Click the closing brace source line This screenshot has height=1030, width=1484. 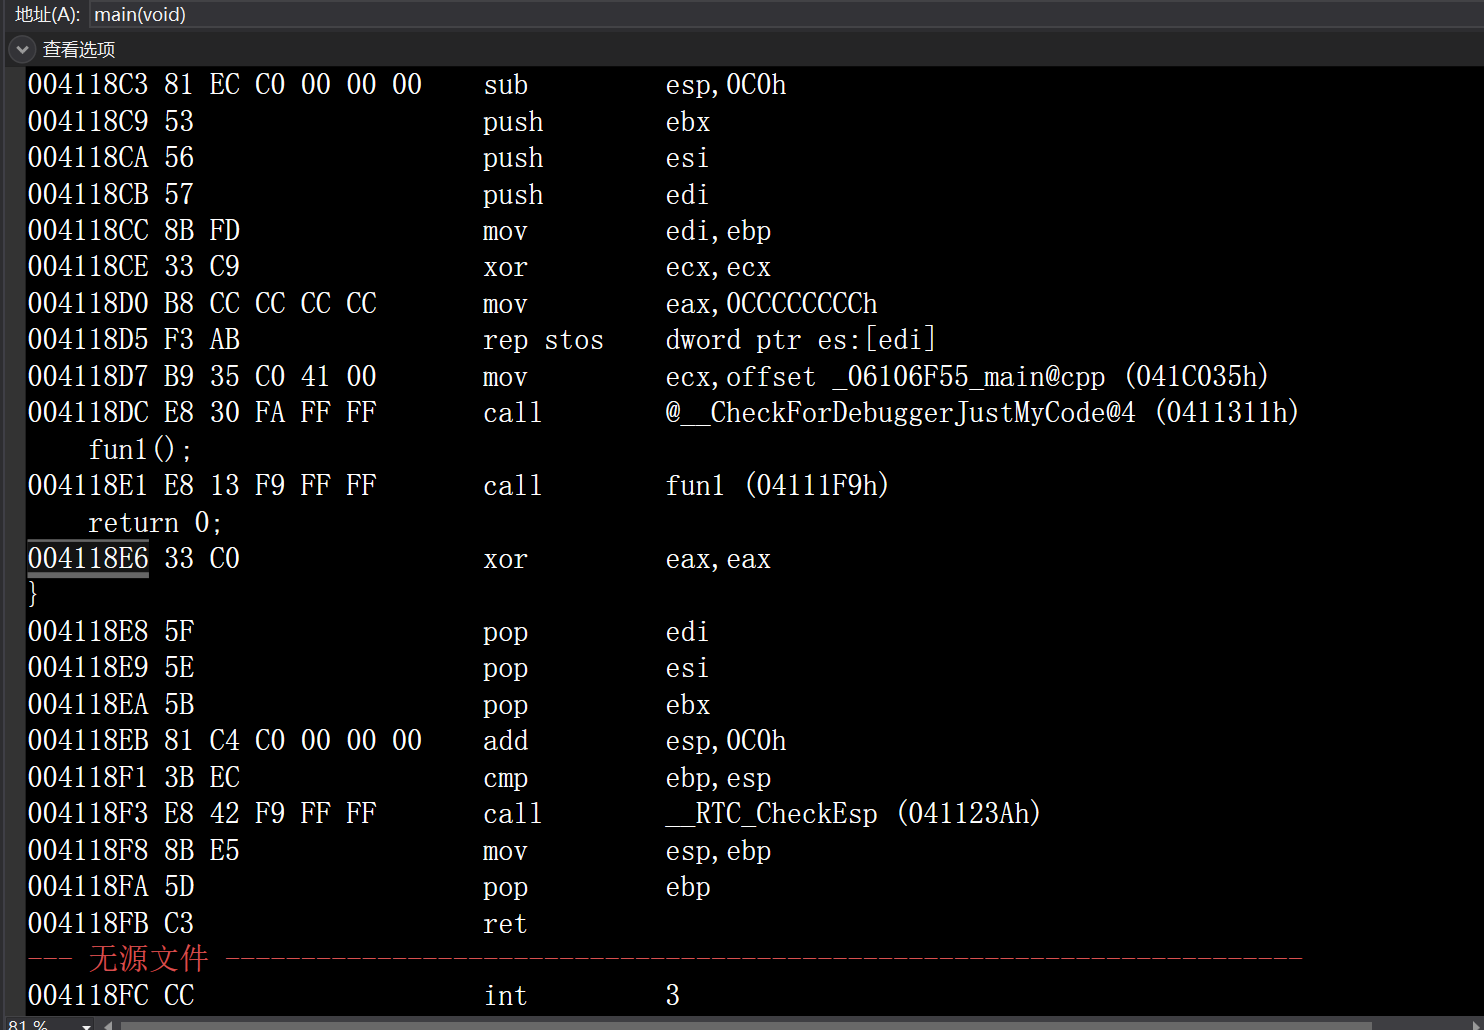(33, 594)
